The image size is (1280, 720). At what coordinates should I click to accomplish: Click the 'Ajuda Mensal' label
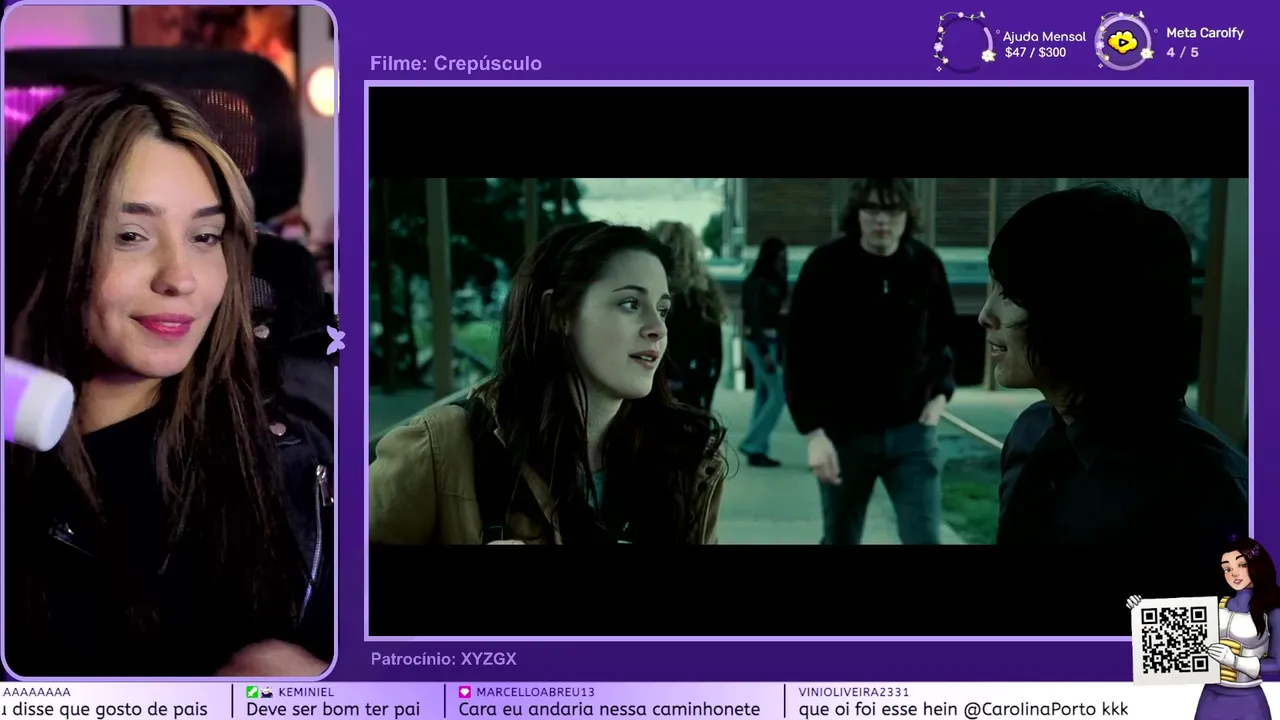[x=1044, y=36]
